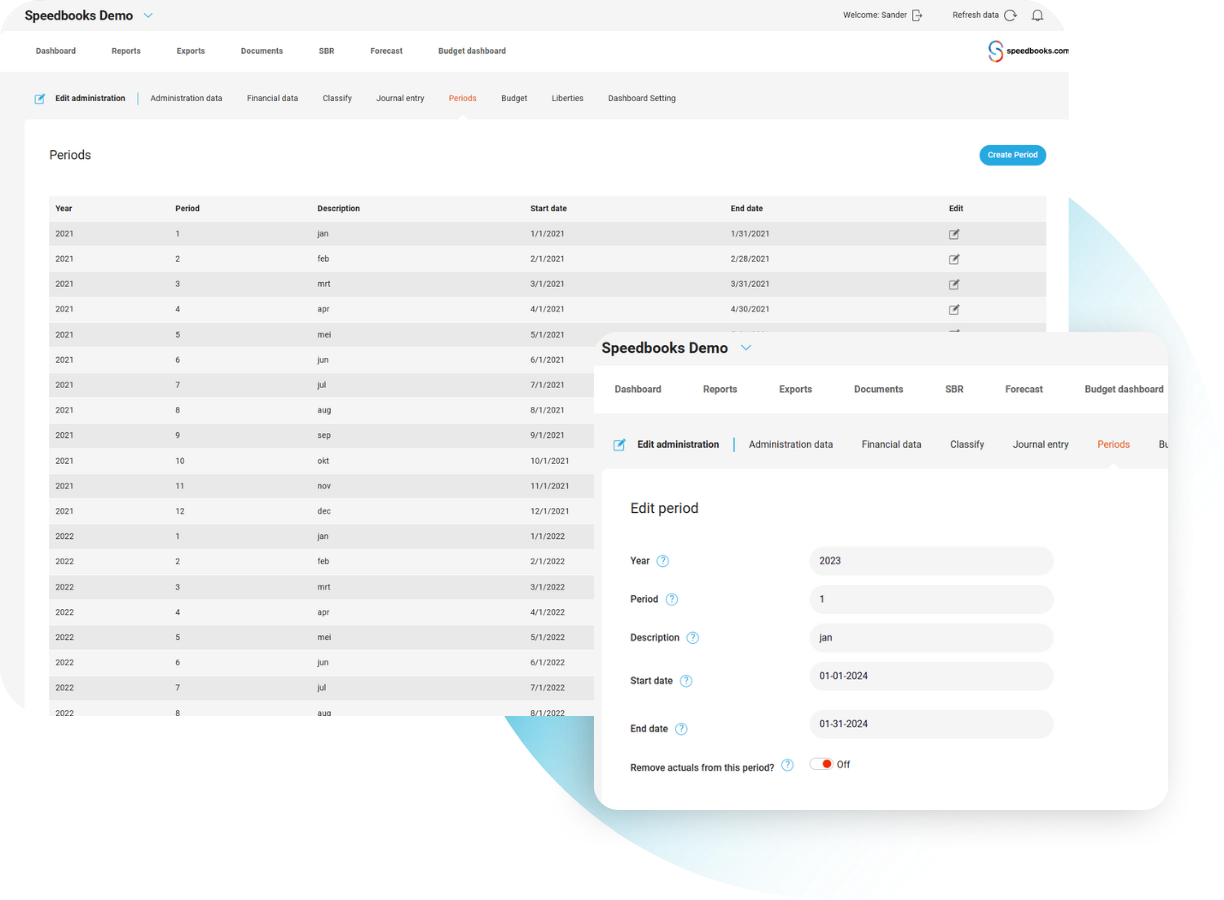The width and height of the screenshot is (1224, 900).
Task: Open Budget dashboard in back window menu
Action: click(472, 51)
